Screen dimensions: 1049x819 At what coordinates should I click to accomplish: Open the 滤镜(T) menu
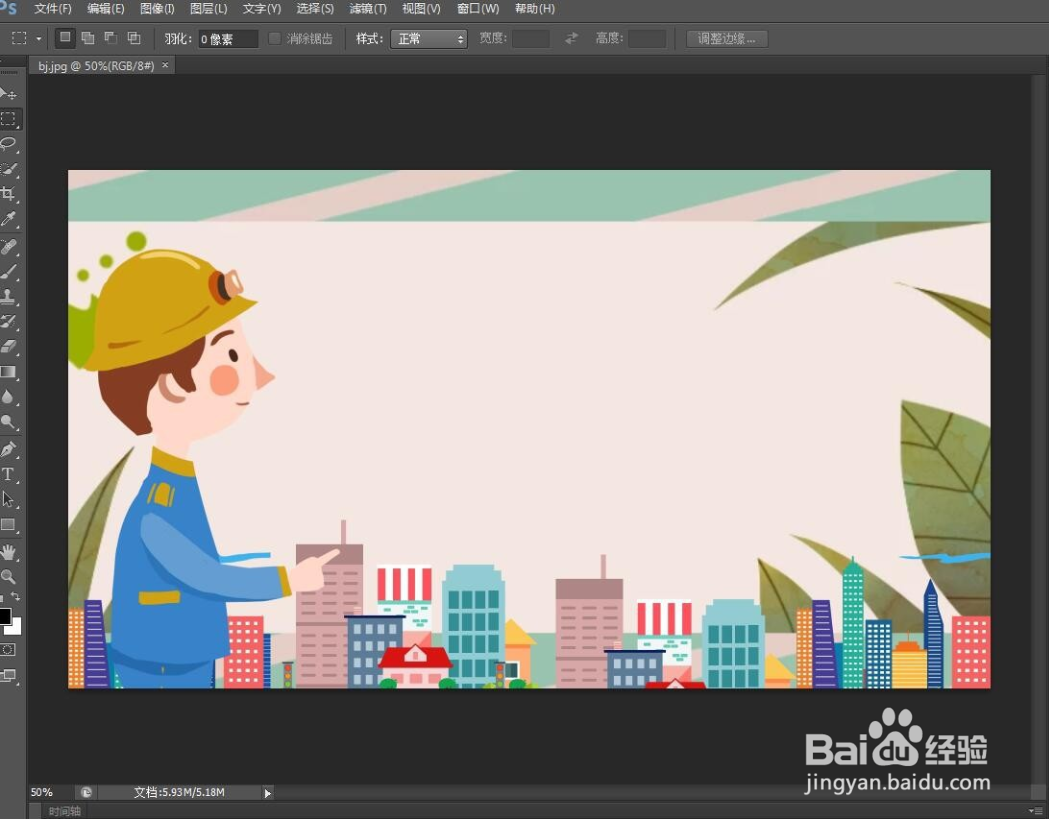tap(368, 9)
